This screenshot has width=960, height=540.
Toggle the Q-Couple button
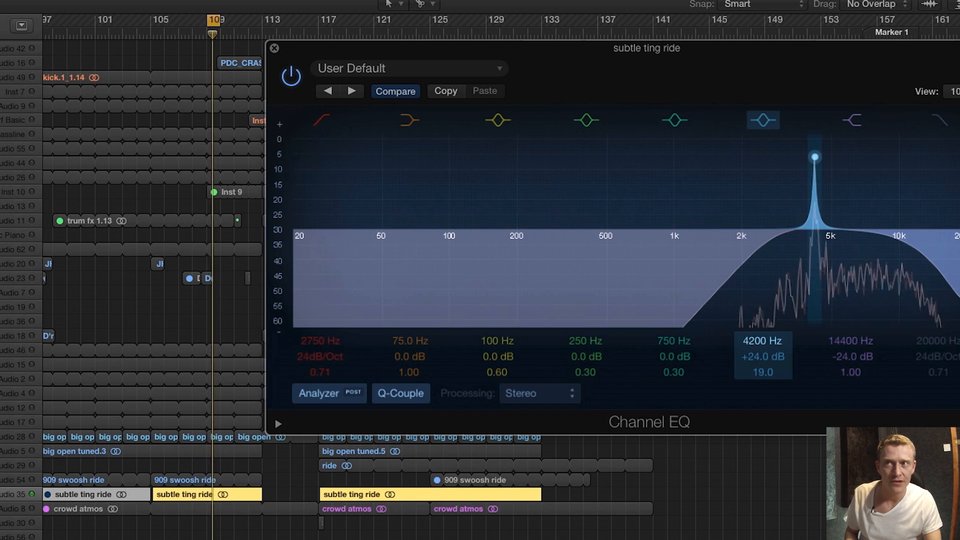tap(400, 393)
